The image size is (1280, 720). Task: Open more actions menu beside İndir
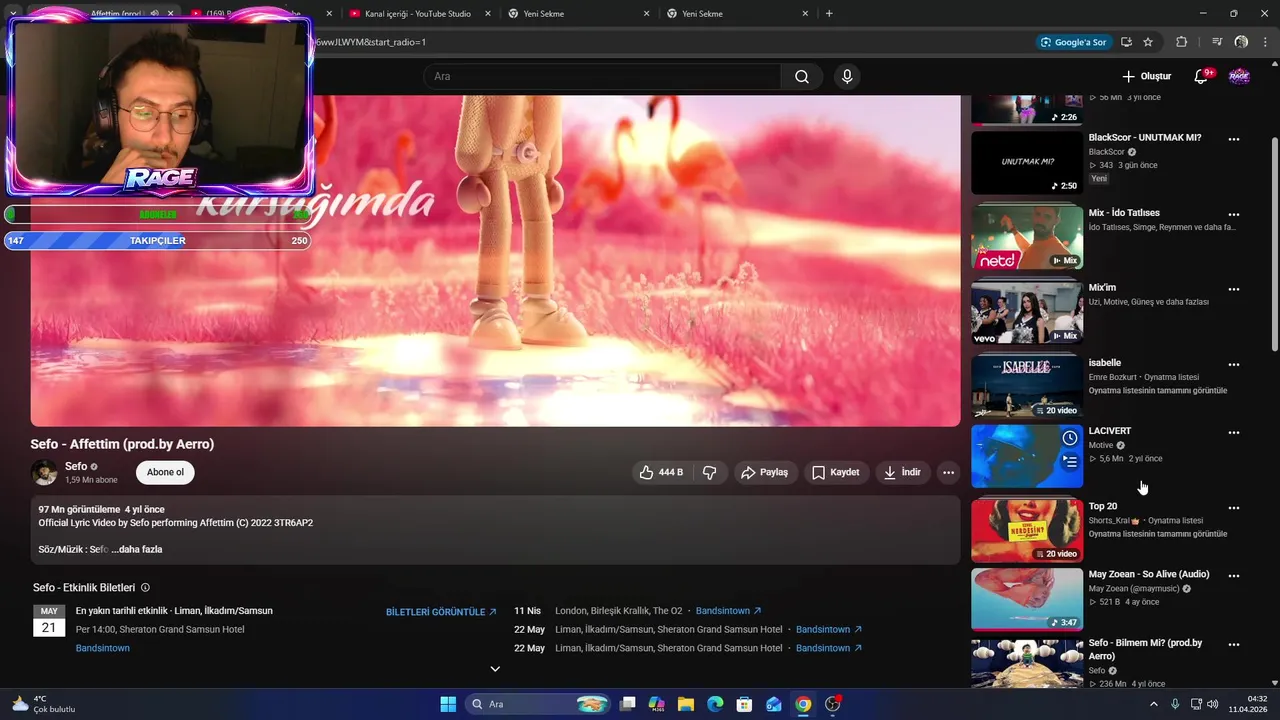(948, 472)
